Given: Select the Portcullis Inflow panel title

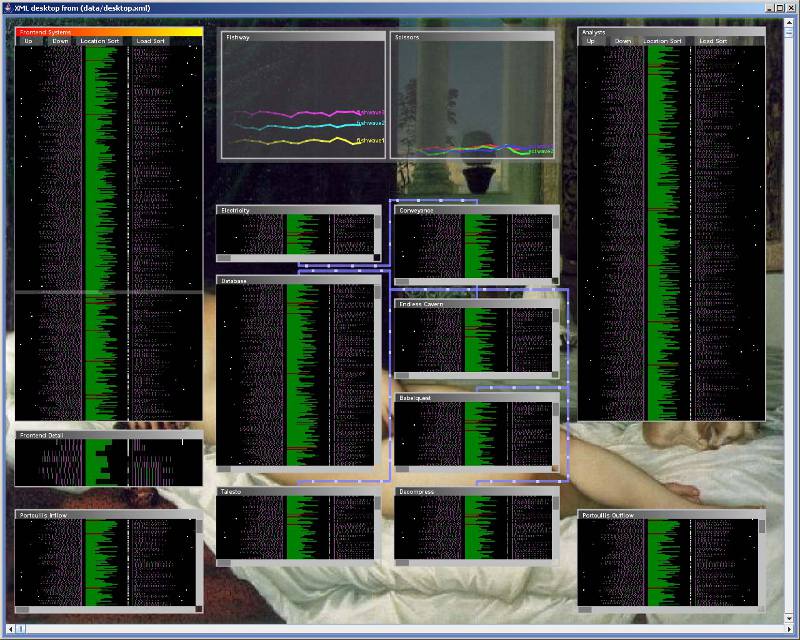Looking at the screenshot, I should coord(43,515).
